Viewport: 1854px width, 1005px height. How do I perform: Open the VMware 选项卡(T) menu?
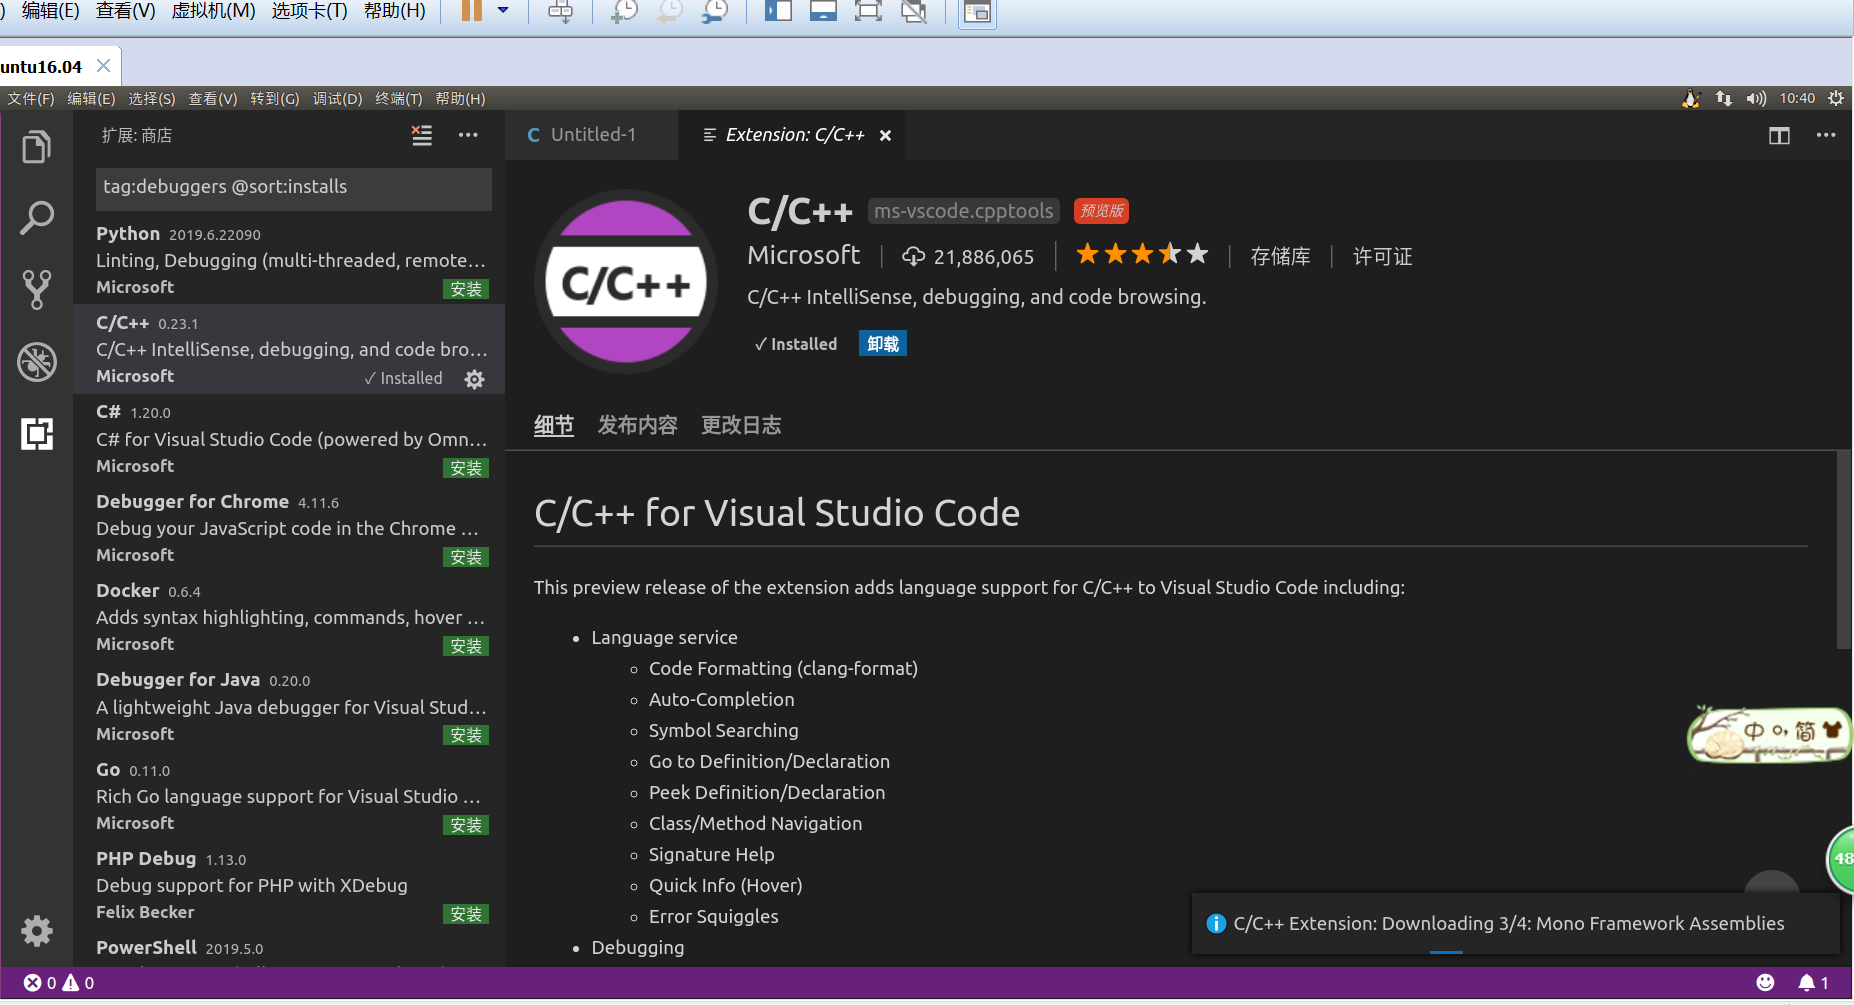pyautogui.click(x=309, y=11)
